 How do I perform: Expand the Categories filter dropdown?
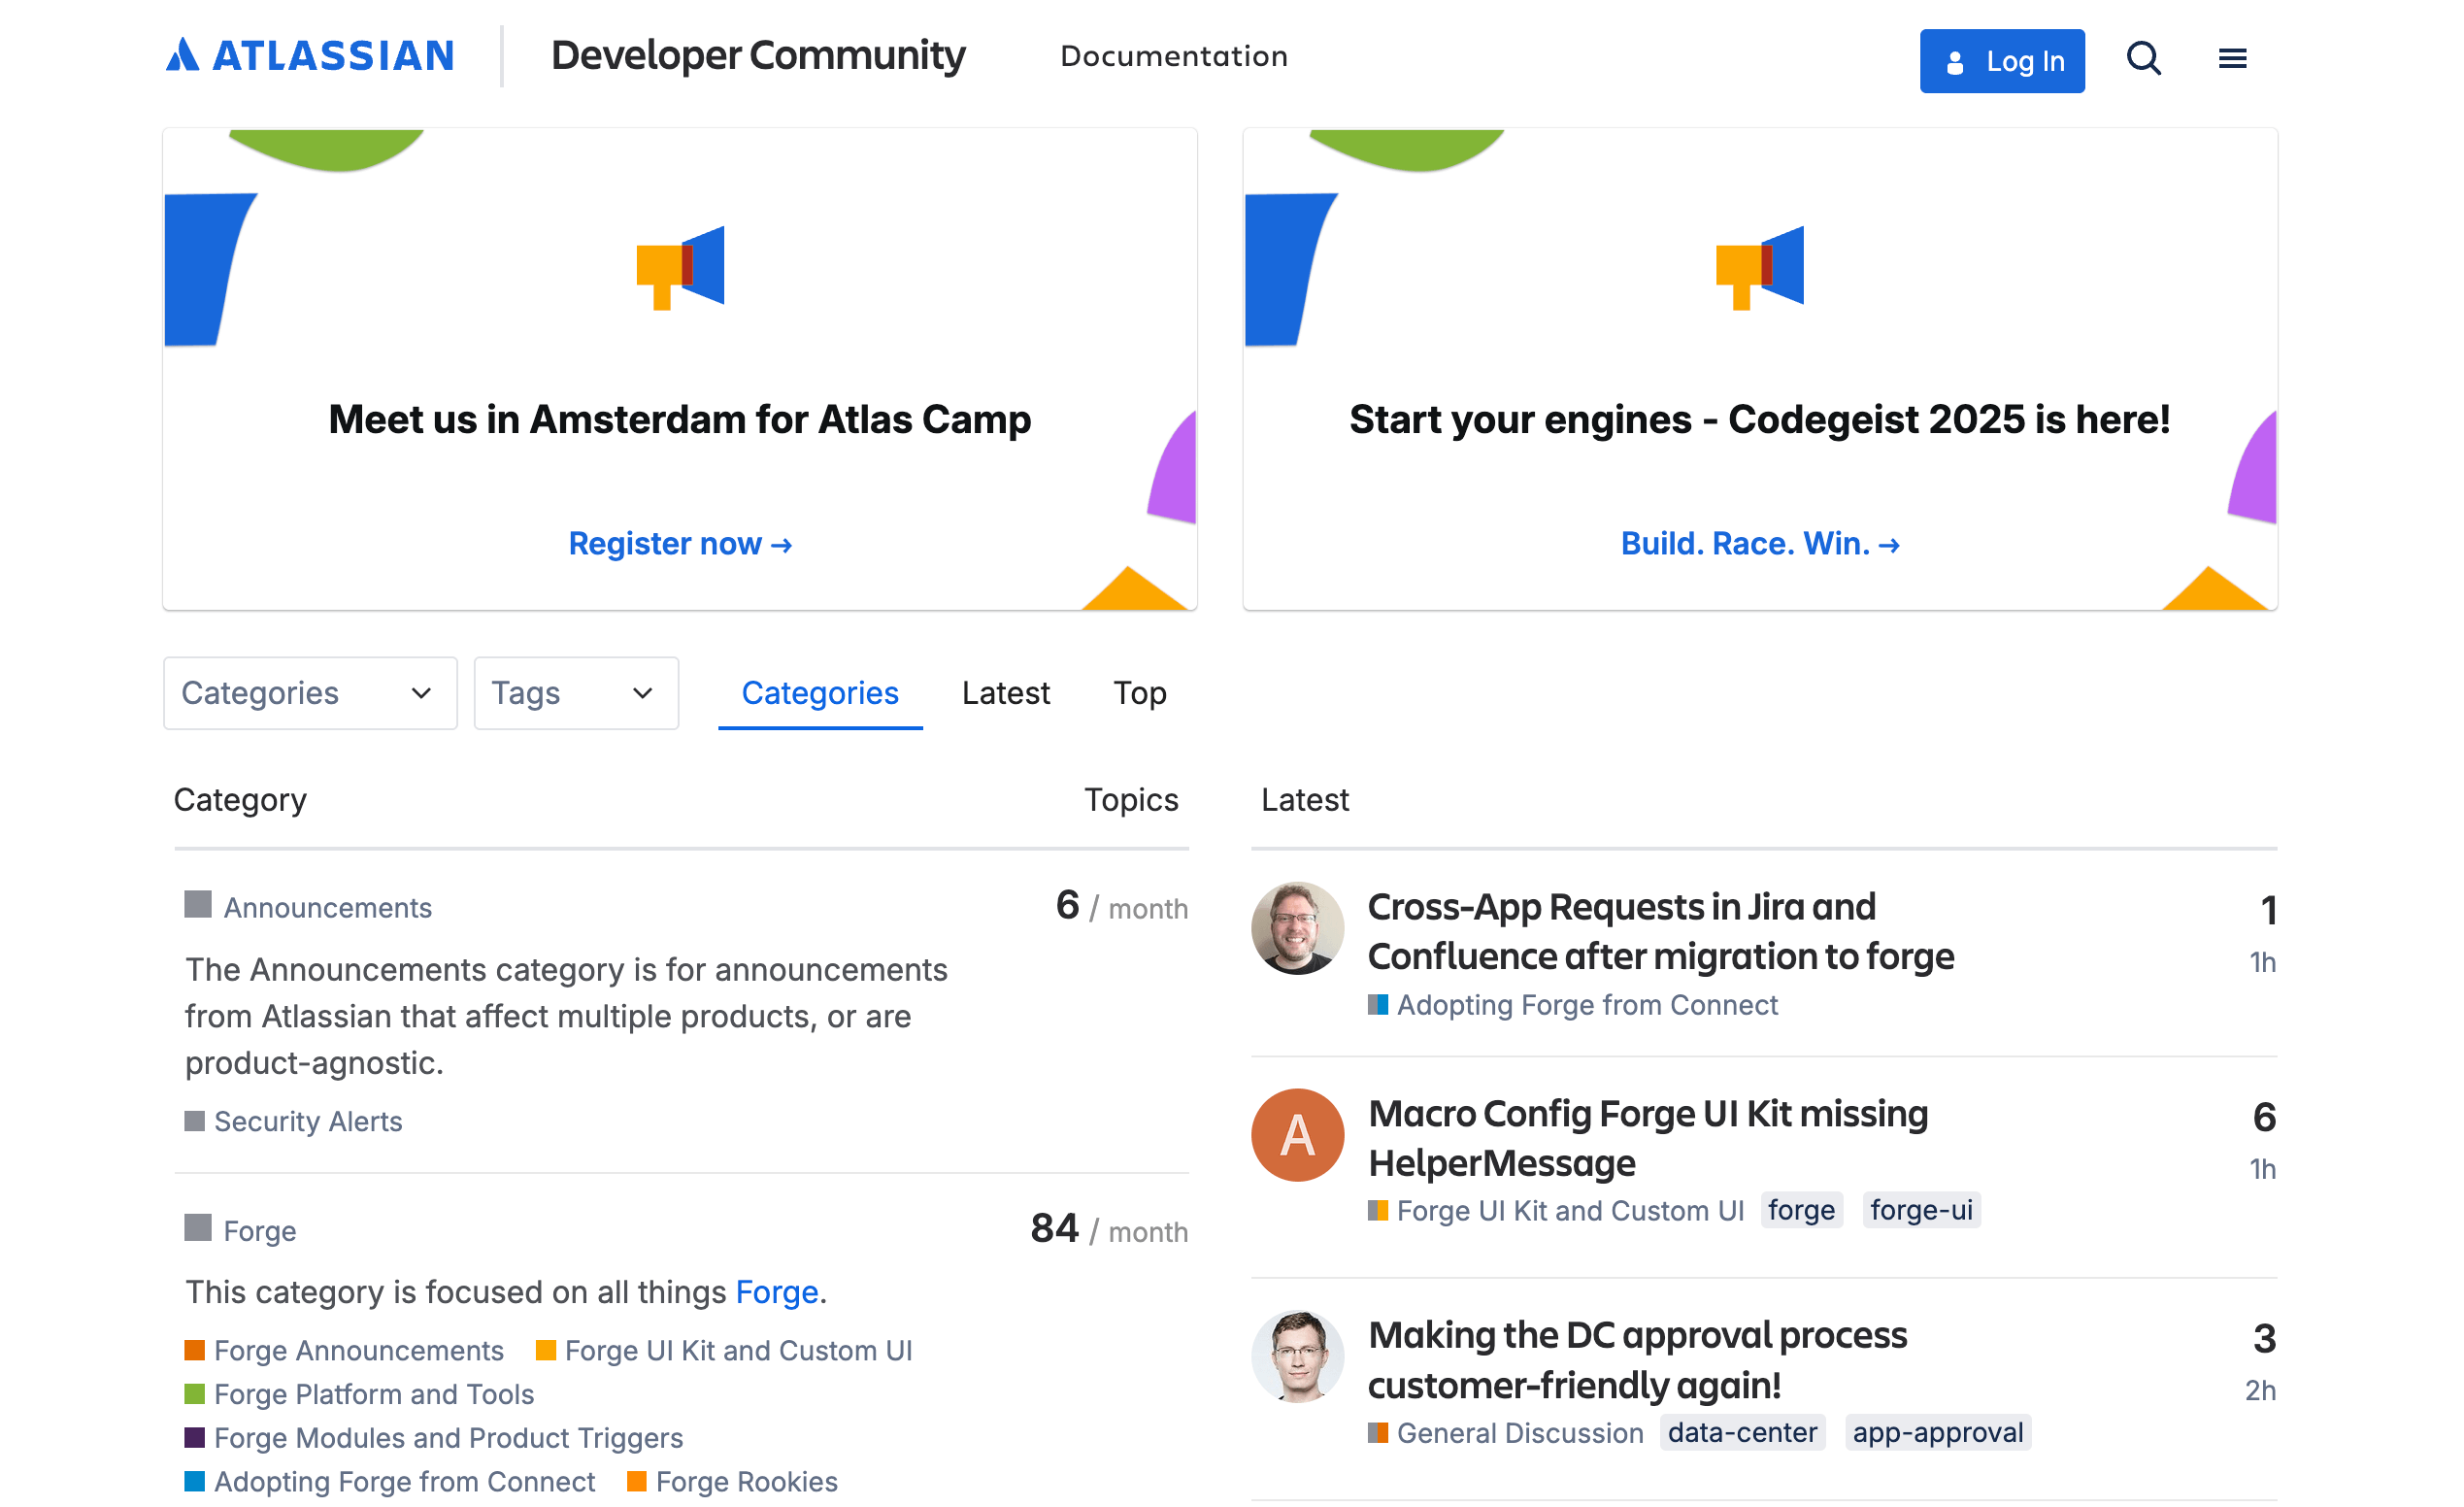(309, 693)
